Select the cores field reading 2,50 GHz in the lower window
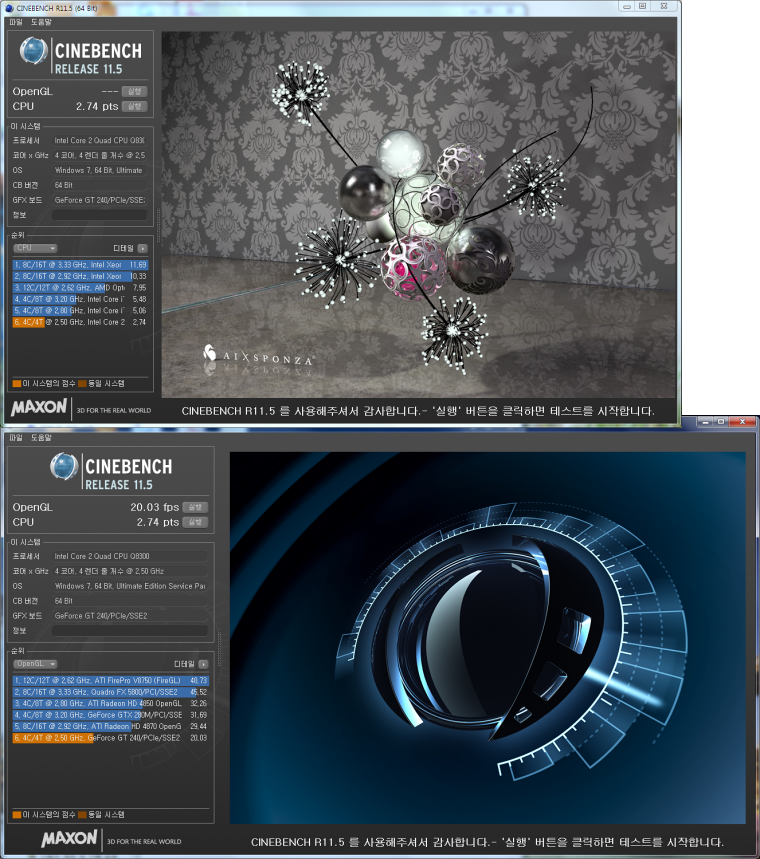 130,571
